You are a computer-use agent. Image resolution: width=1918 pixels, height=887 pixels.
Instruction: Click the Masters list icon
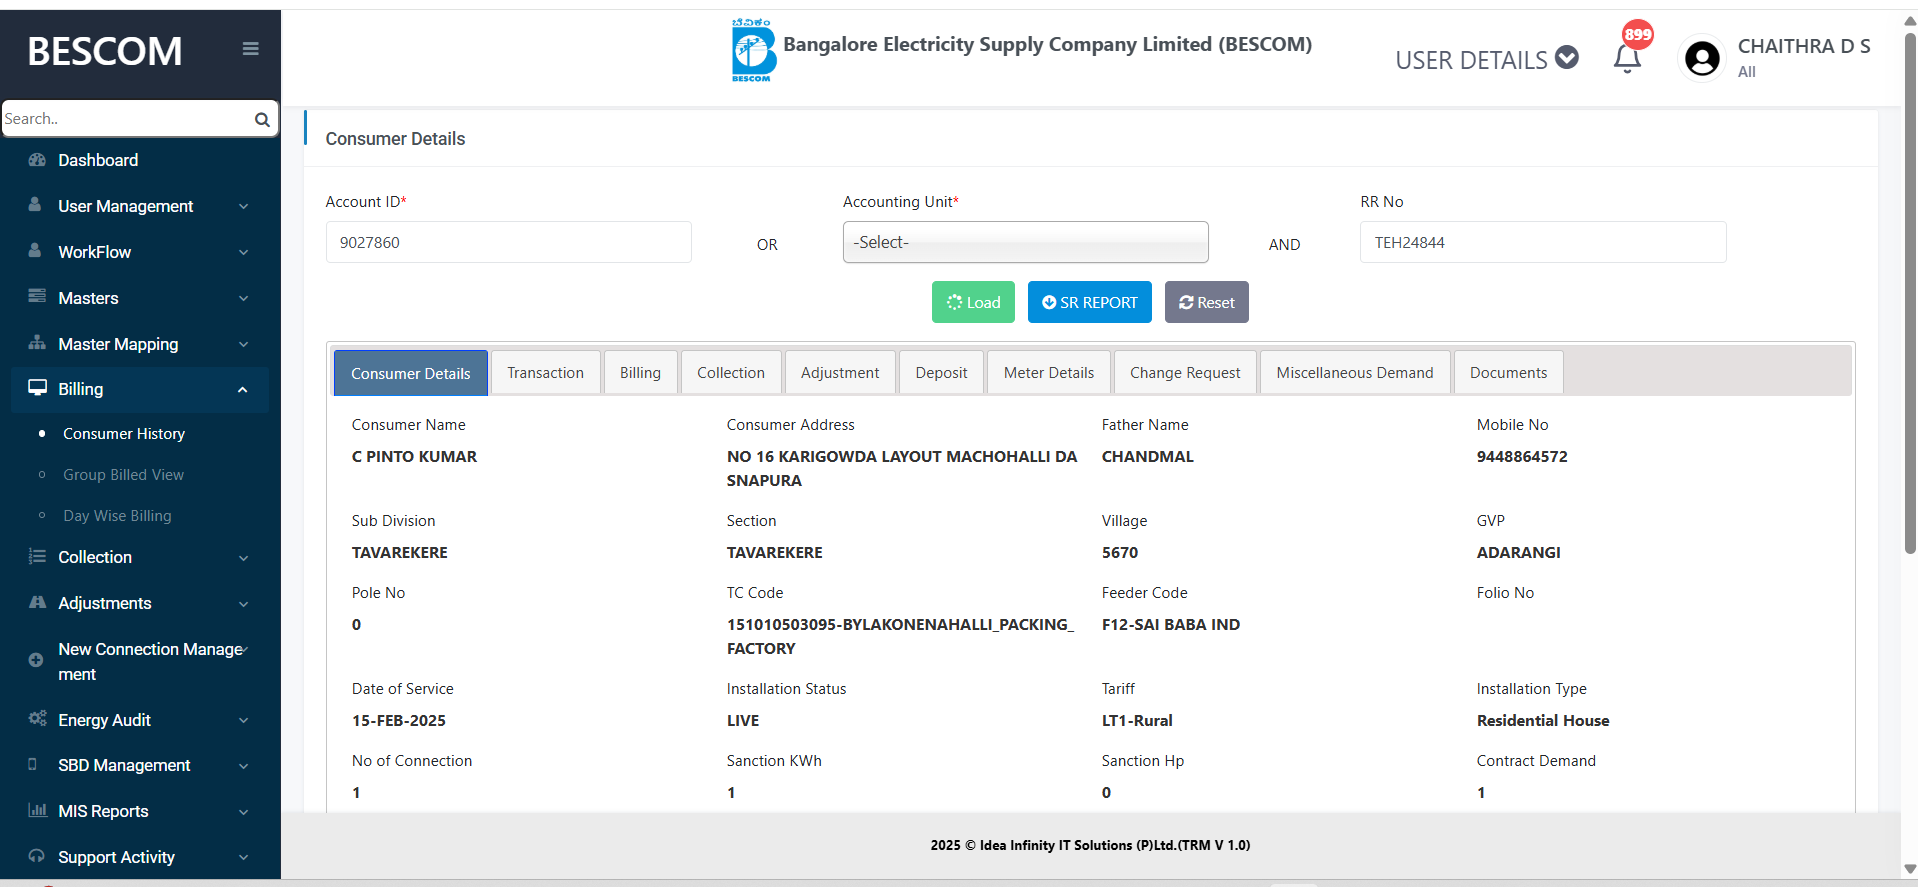[37, 297]
